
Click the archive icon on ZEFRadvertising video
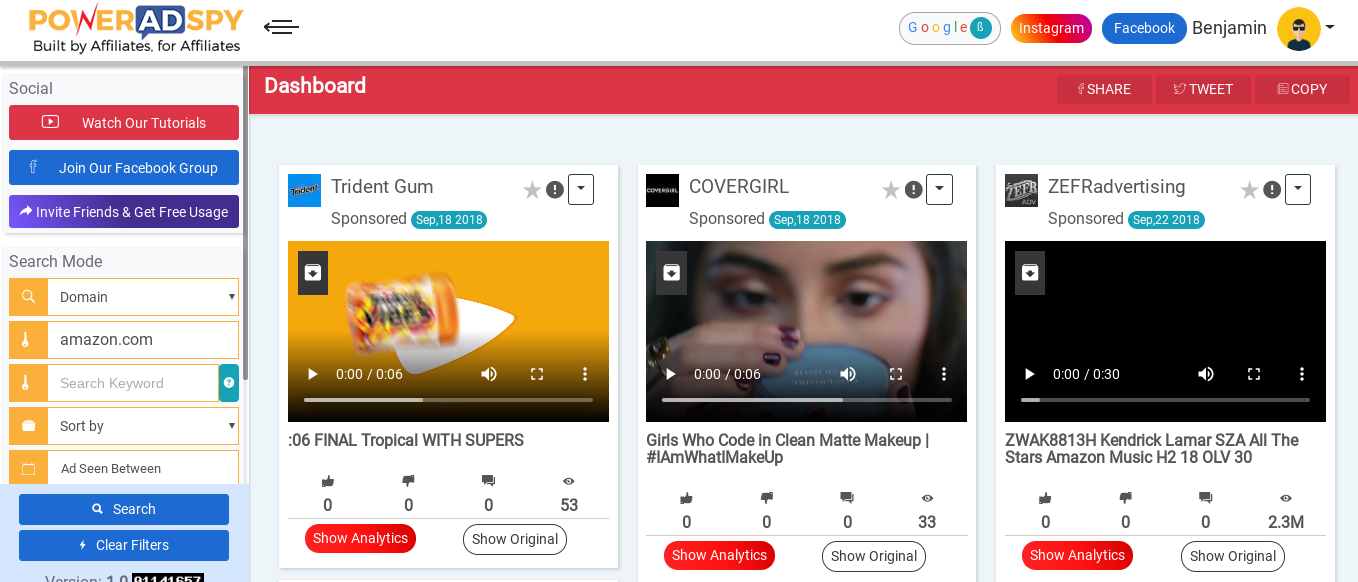tap(1030, 273)
